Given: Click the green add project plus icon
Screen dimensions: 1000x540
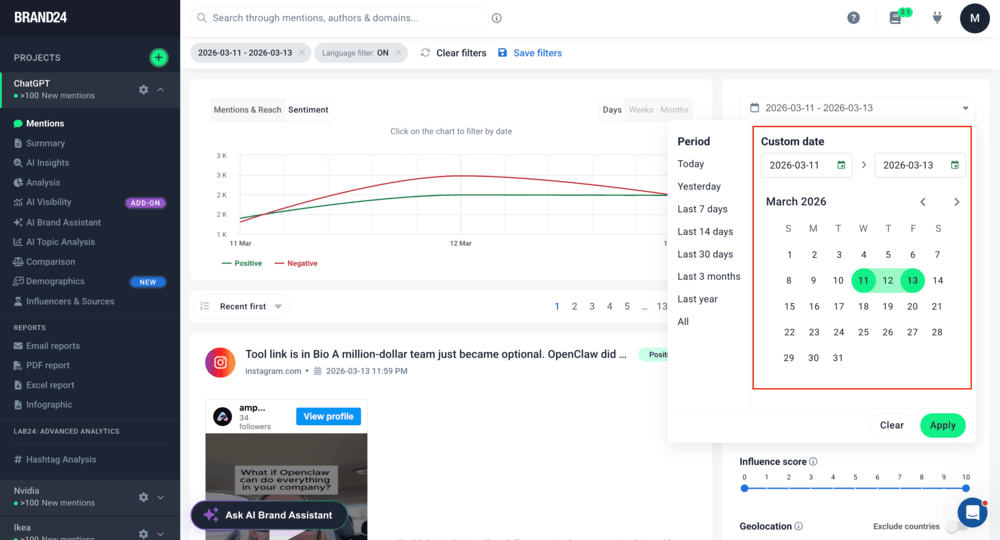Looking at the screenshot, I should [158, 58].
